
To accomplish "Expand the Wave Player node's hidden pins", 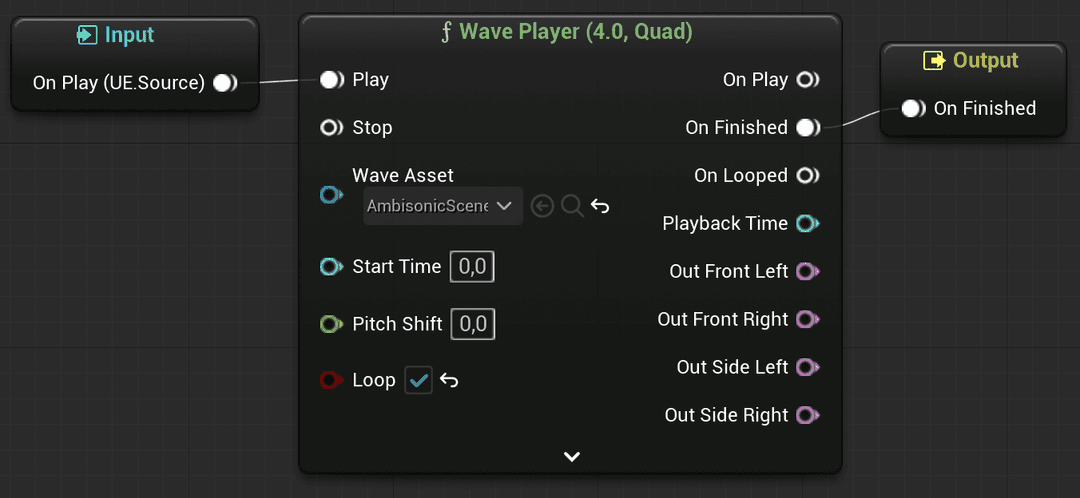I will [x=572, y=457].
